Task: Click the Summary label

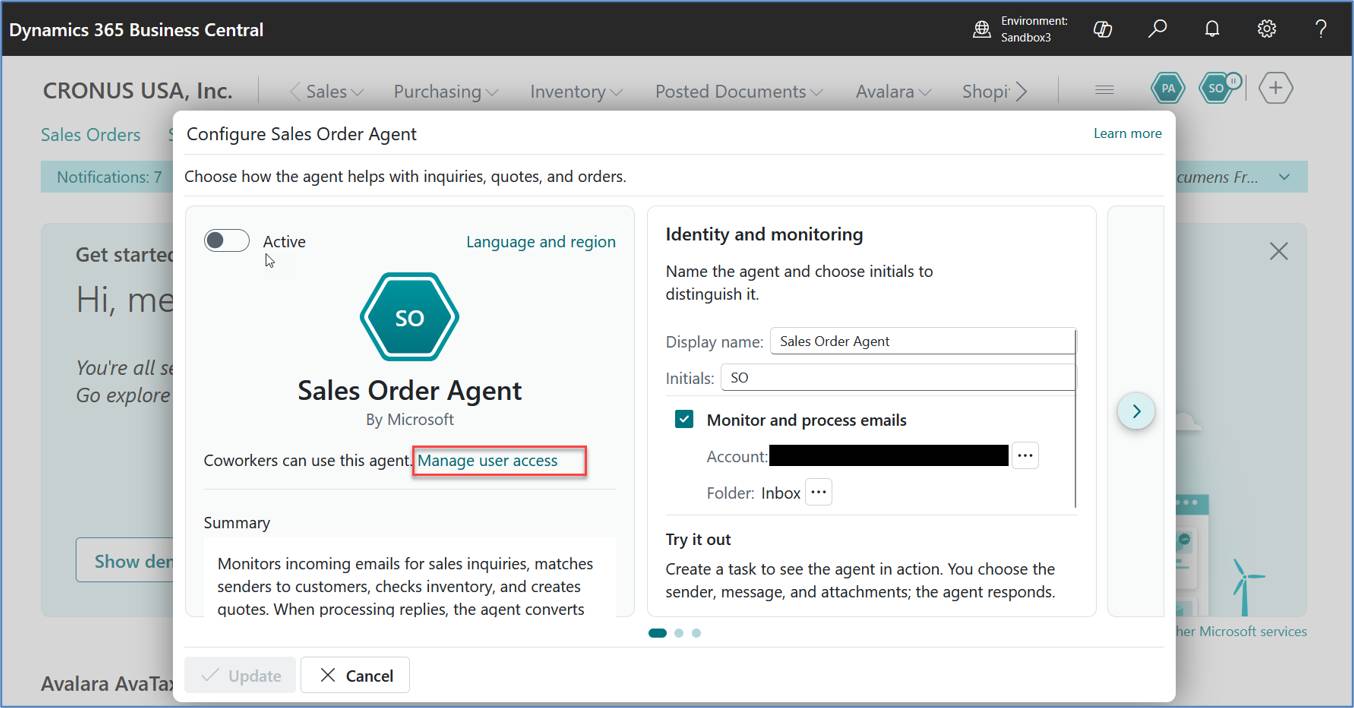Action: coord(237,522)
